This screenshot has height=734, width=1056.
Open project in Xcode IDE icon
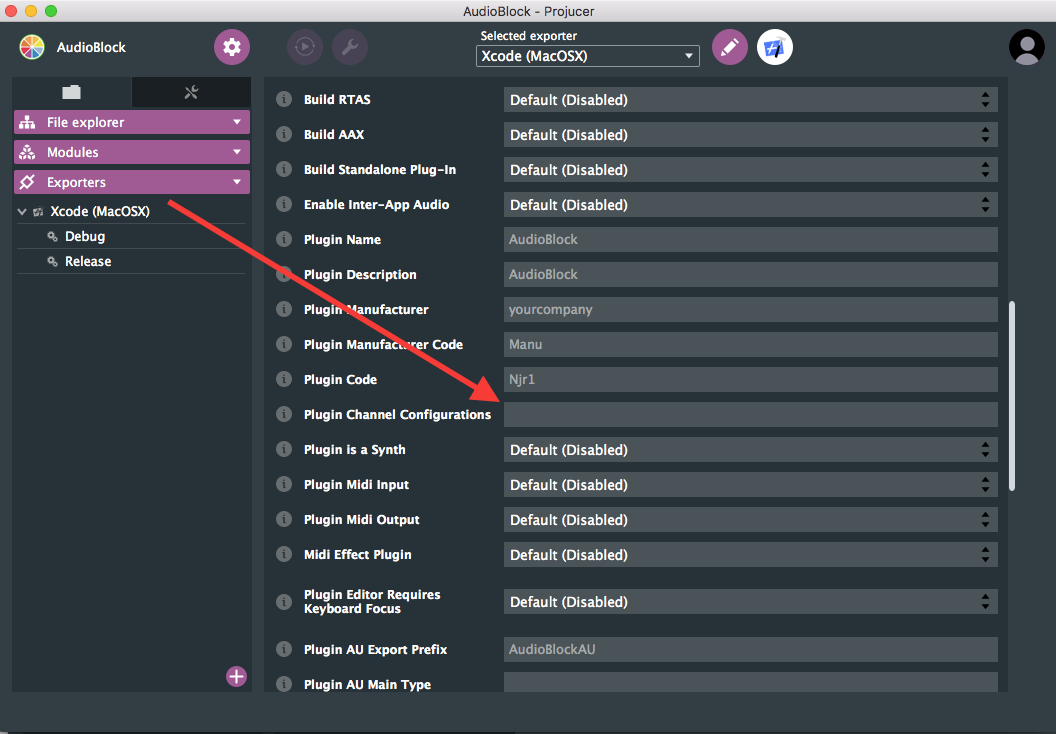coord(774,47)
